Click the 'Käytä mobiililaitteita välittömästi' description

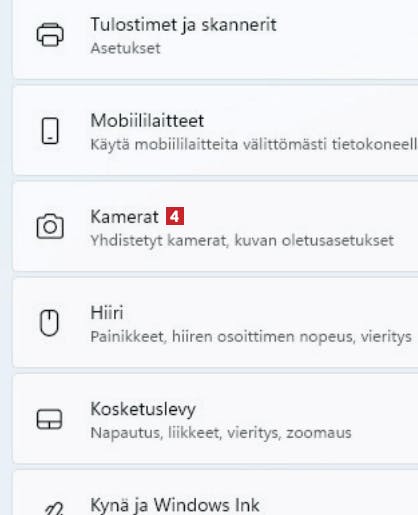208,145
